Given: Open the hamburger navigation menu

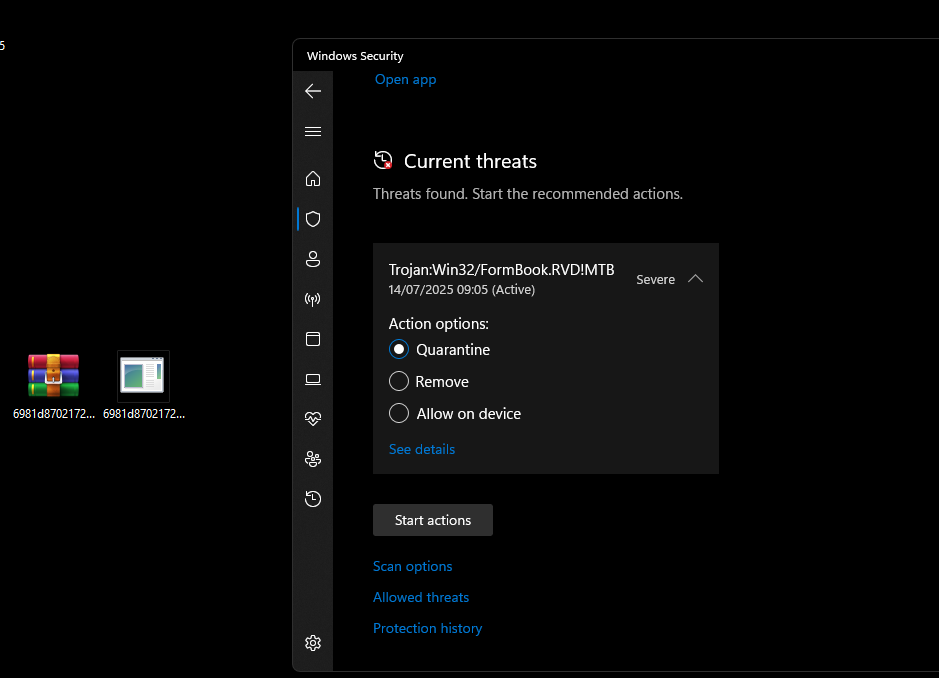Looking at the screenshot, I should tap(313, 132).
